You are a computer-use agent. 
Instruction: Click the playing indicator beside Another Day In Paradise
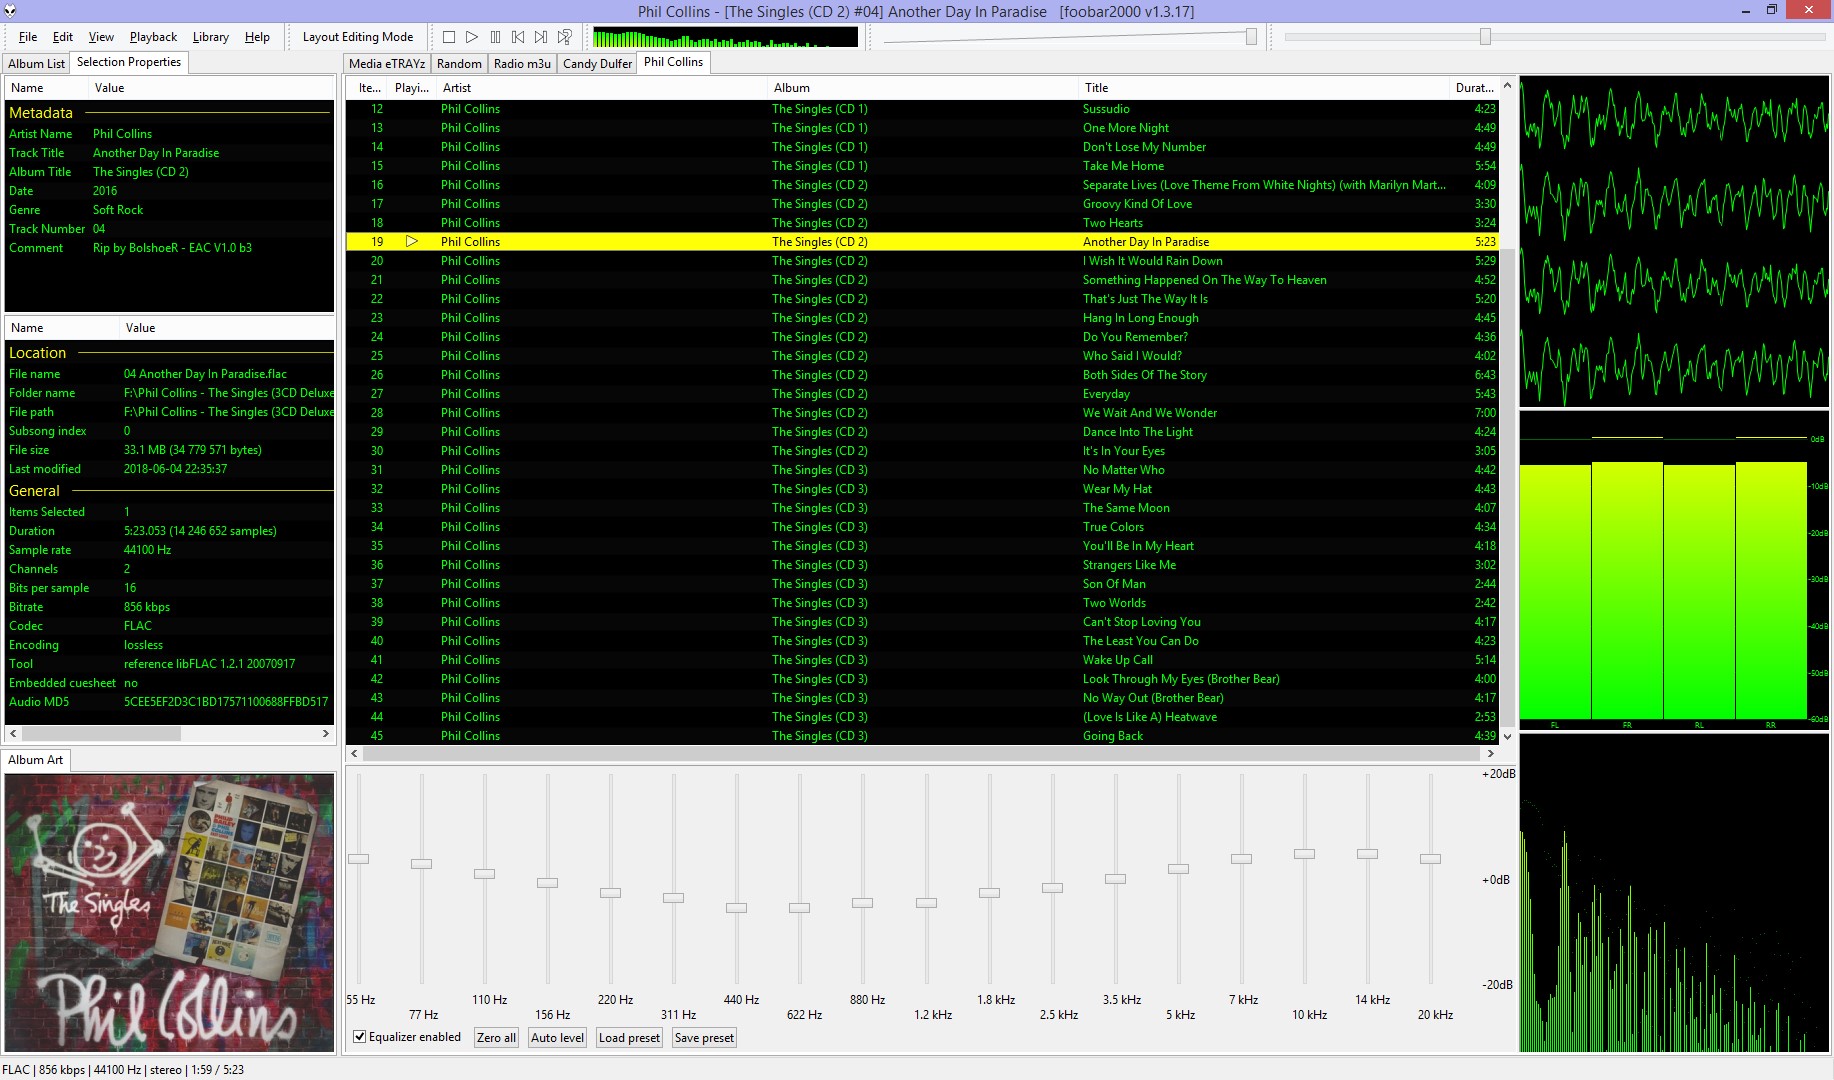[411, 241]
